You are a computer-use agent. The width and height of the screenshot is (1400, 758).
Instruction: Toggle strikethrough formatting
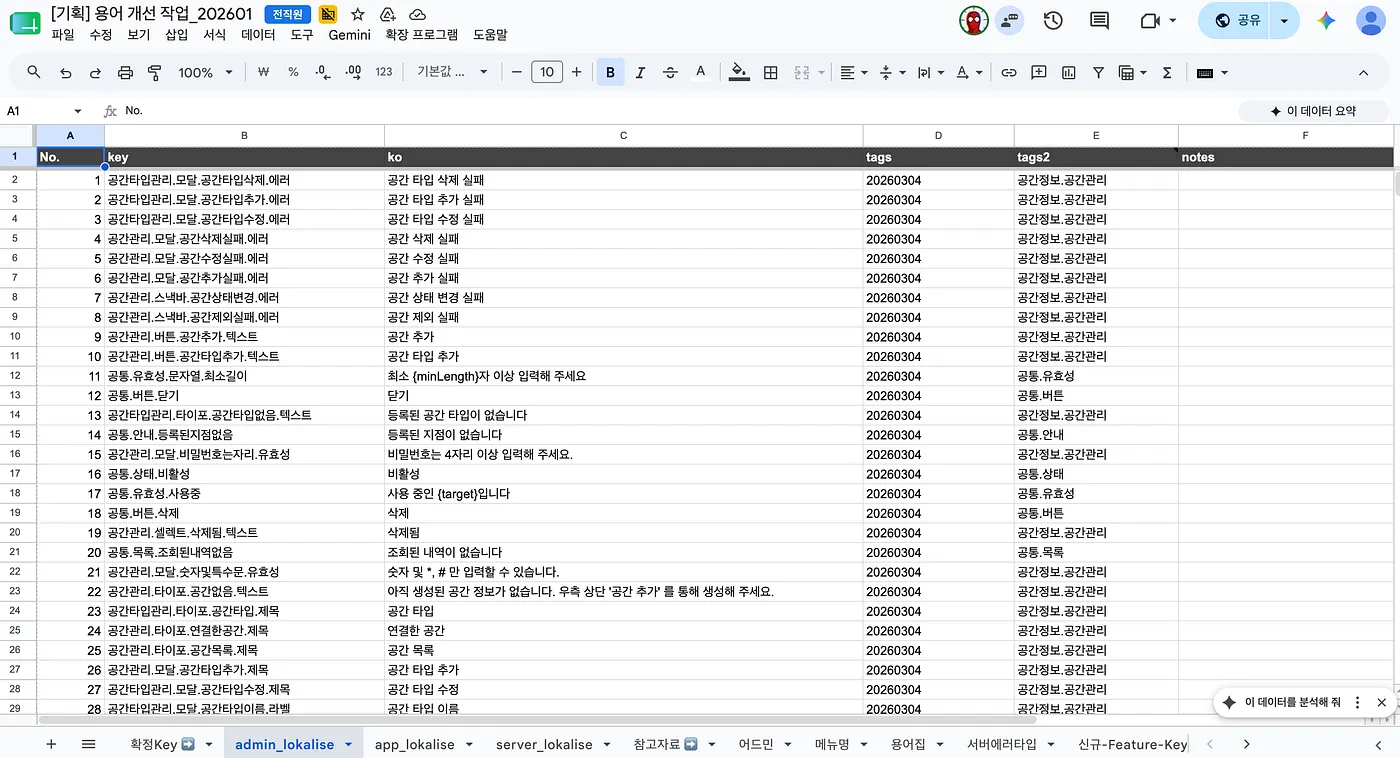click(x=670, y=72)
